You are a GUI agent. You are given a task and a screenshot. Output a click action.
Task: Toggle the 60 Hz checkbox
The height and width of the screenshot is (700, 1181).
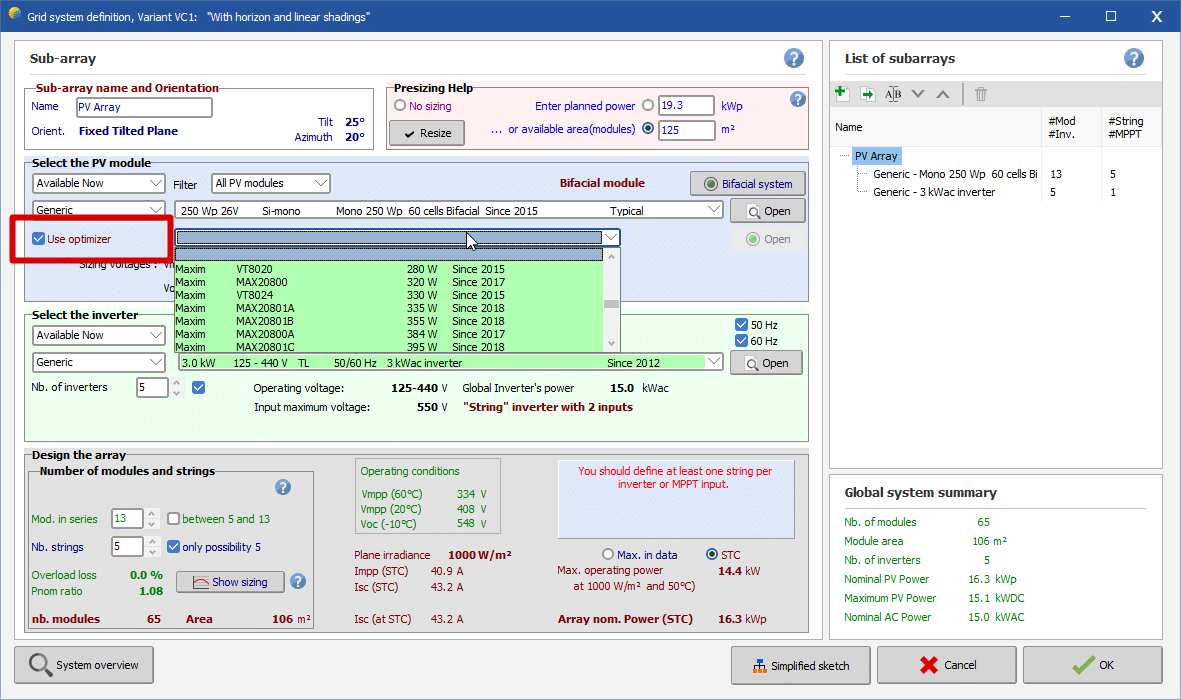click(741, 341)
